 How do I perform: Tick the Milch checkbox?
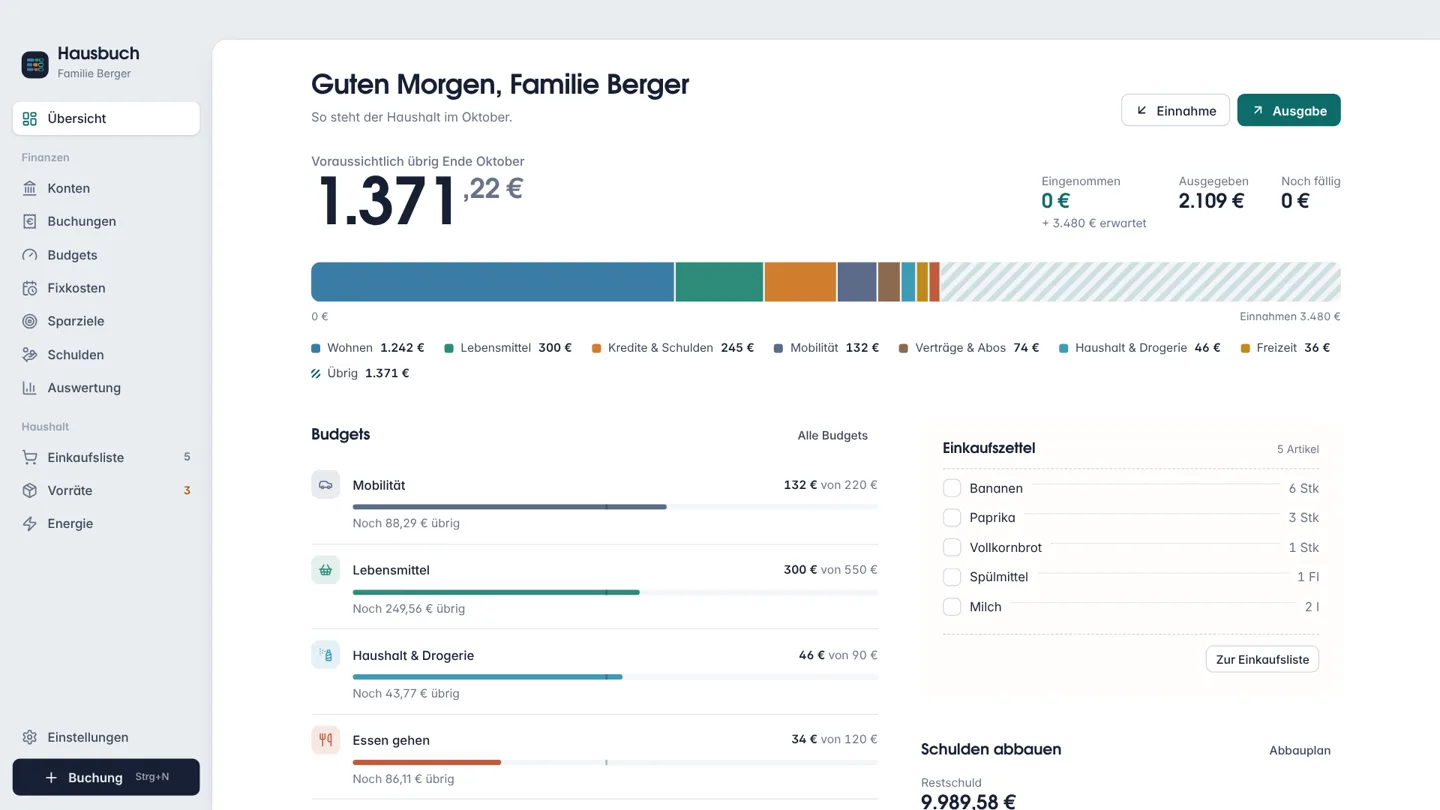[x=952, y=607]
